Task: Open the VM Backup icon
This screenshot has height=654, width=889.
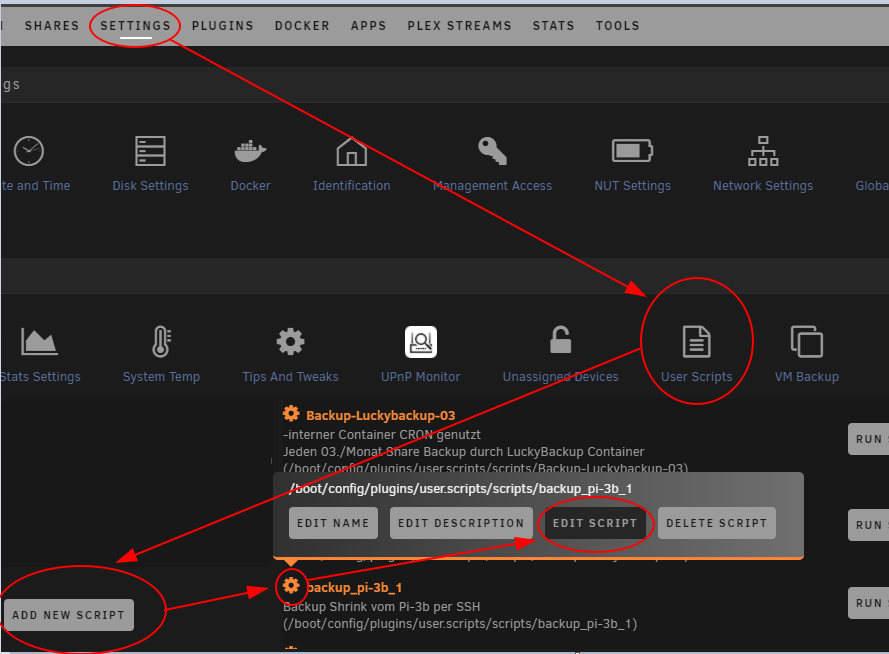Action: [806, 342]
